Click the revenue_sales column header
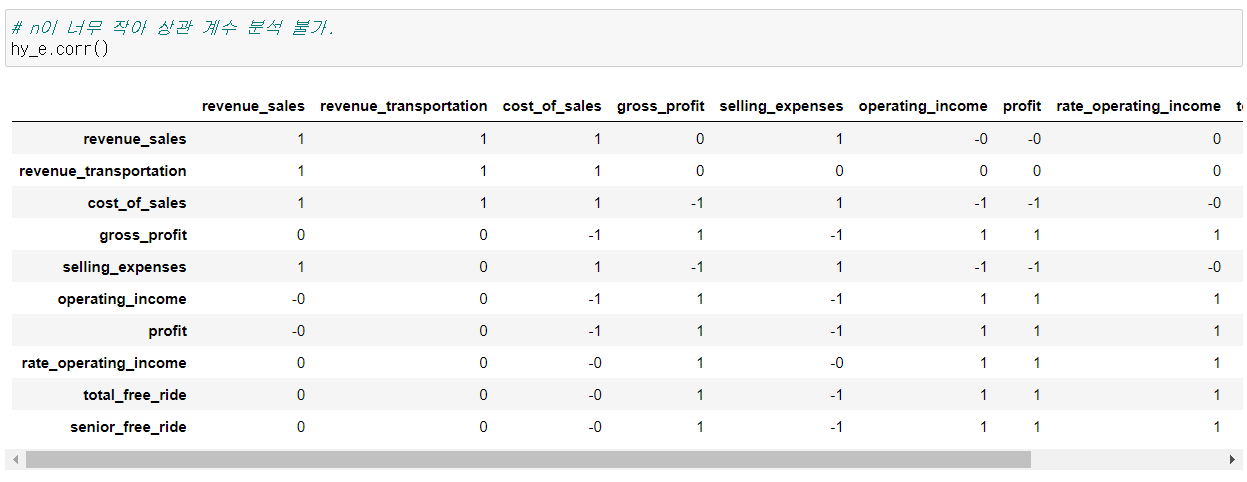The height and width of the screenshot is (482, 1247). click(253, 106)
